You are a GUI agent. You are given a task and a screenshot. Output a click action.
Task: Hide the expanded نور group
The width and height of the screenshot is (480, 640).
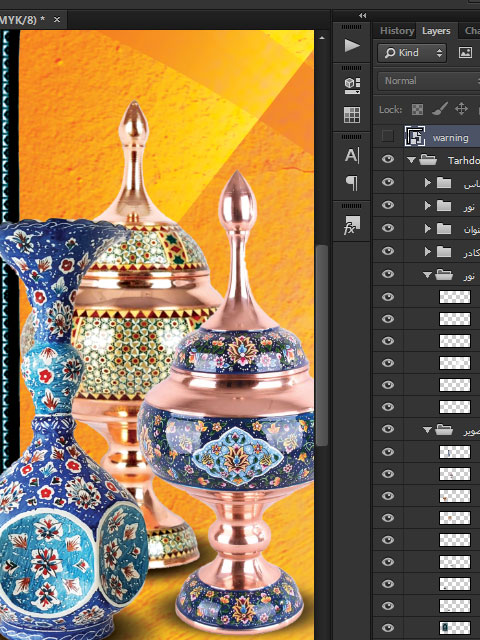[x=388, y=274]
